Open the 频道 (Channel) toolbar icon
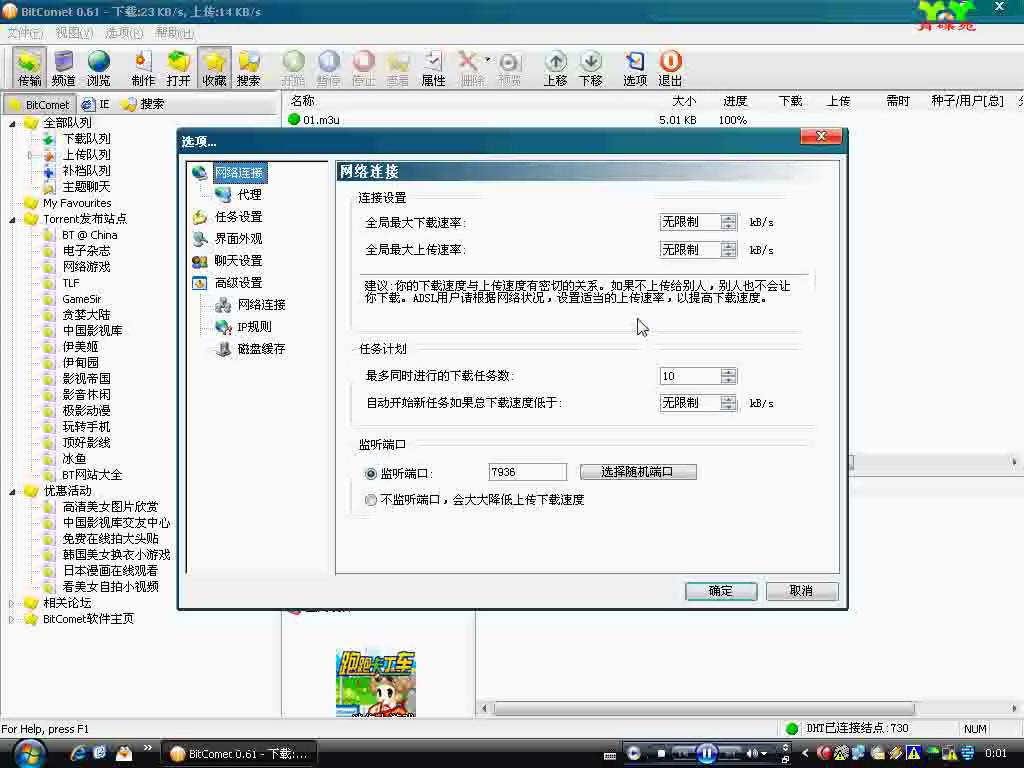The width and height of the screenshot is (1024, 768). (x=63, y=68)
